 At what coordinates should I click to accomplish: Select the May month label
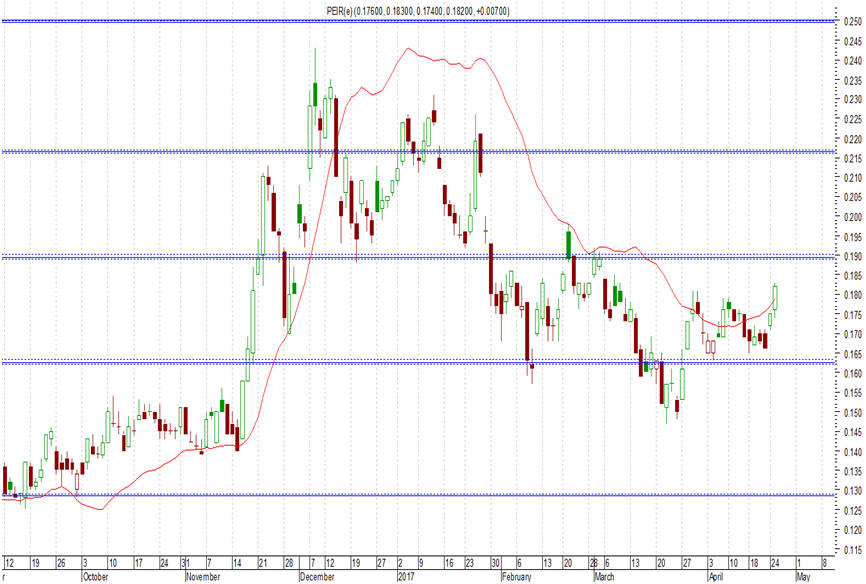[804, 577]
